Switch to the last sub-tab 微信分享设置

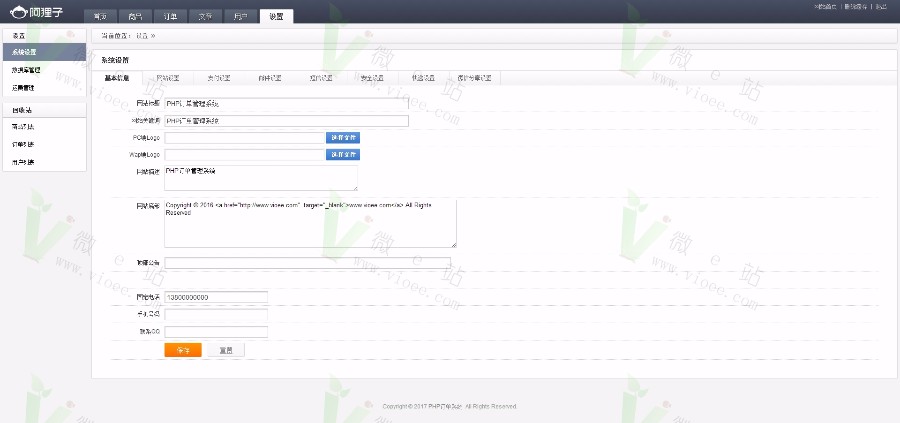click(x=474, y=78)
